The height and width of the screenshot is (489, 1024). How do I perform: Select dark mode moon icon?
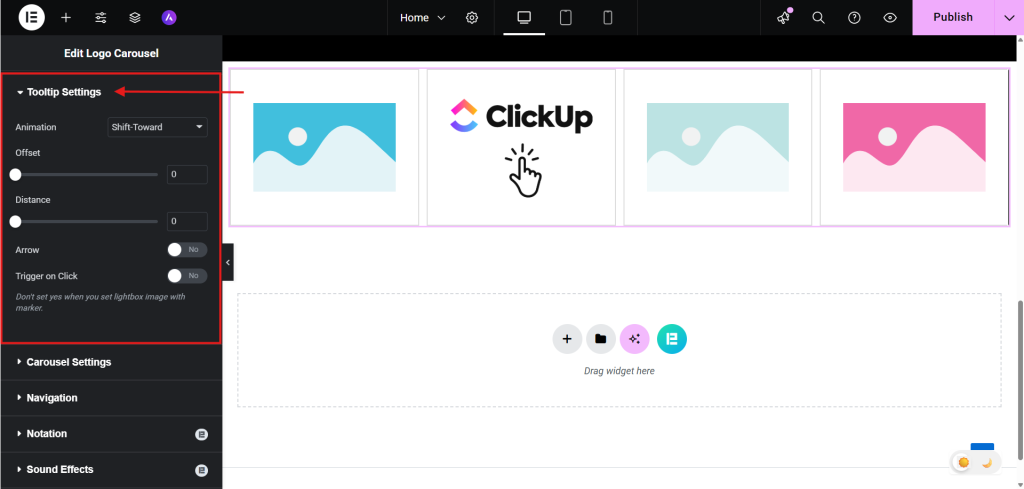click(x=987, y=462)
